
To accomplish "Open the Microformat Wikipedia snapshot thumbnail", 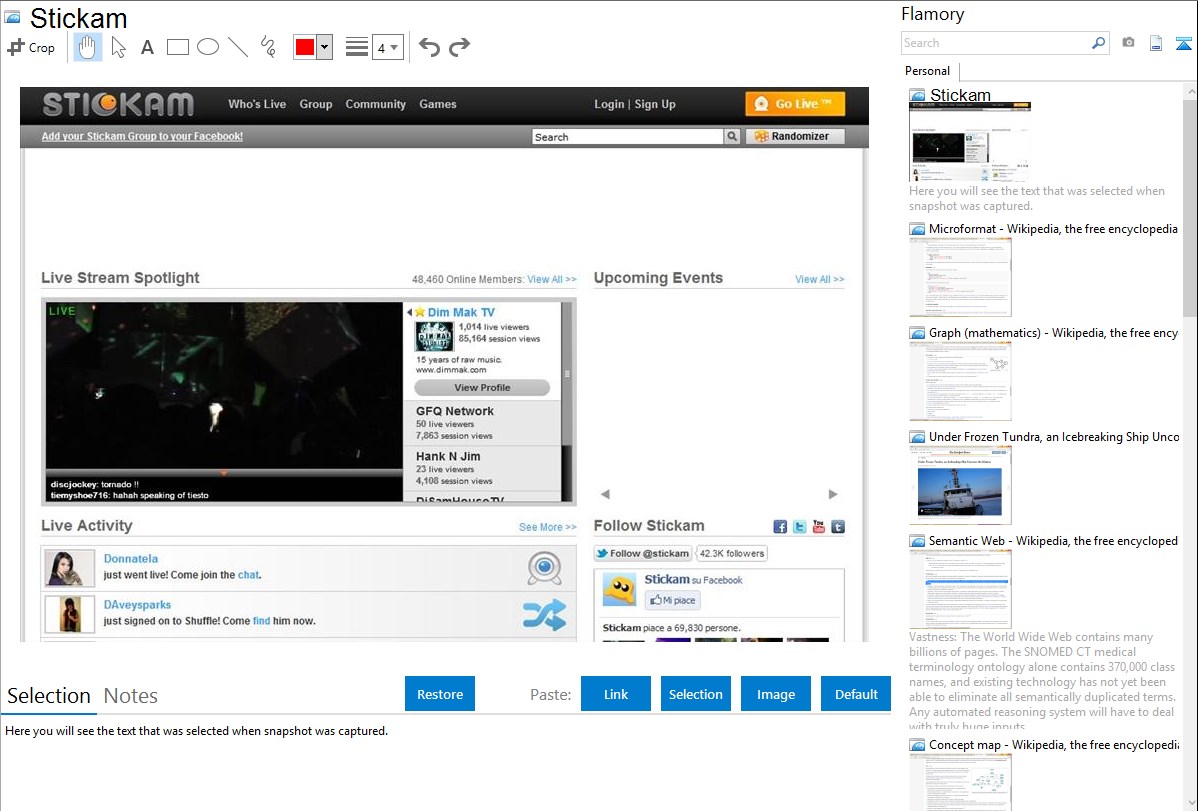I will [960, 277].
